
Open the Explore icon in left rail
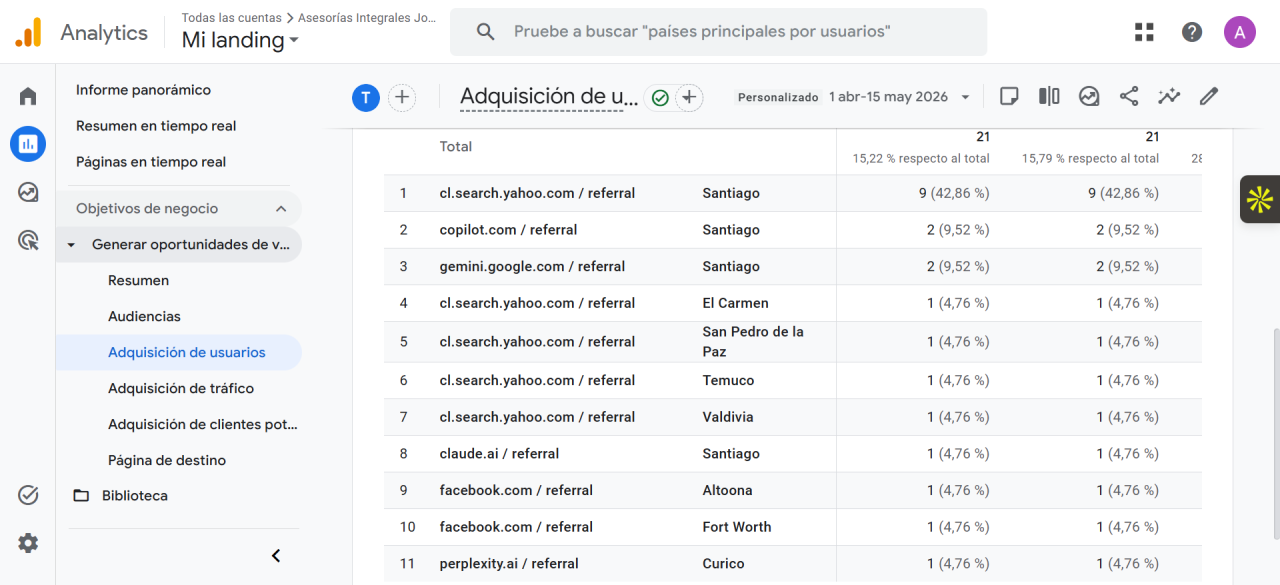click(28, 192)
